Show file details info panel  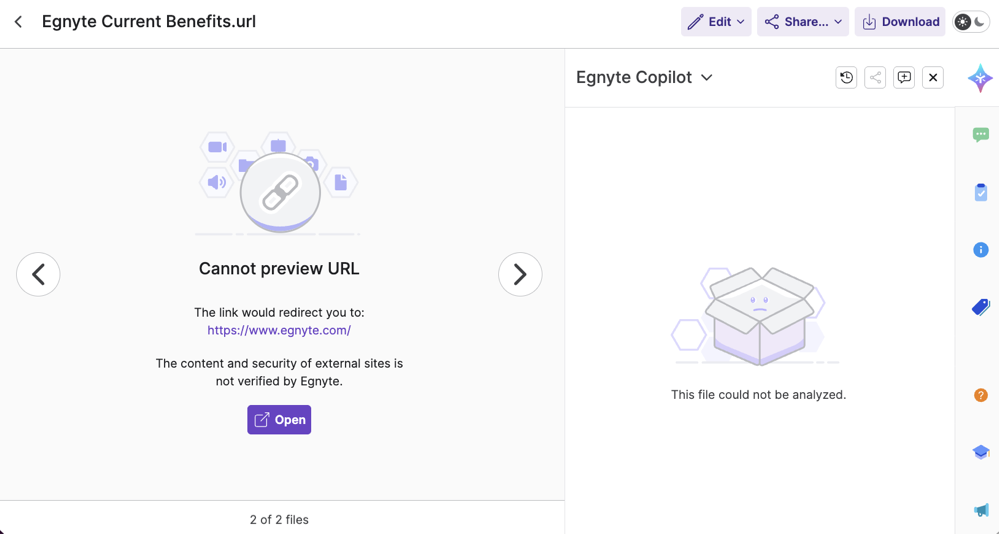coord(980,250)
